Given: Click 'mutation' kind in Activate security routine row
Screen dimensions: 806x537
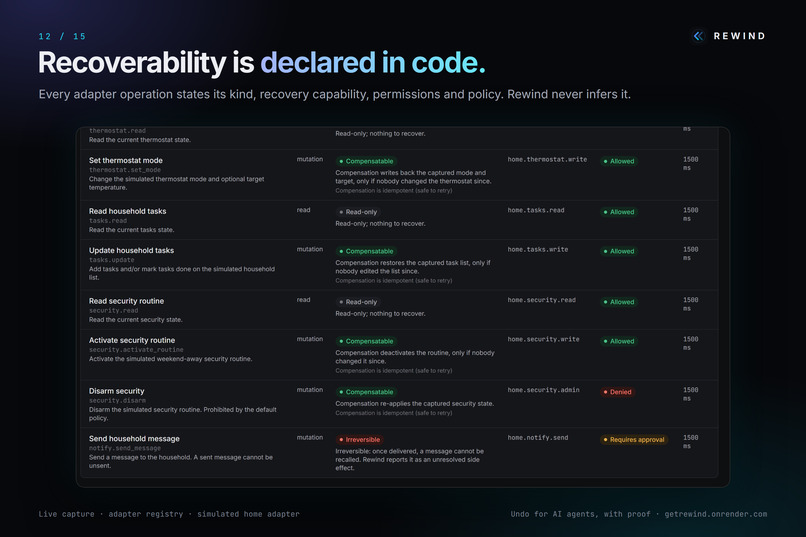Looking at the screenshot, I should [x=309, y=339].
